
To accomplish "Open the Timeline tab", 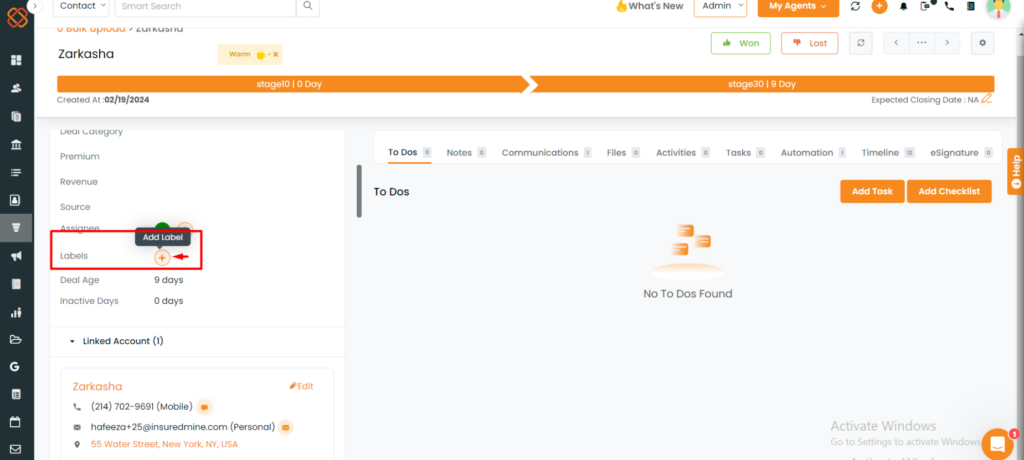I will [x=888, y=152].
